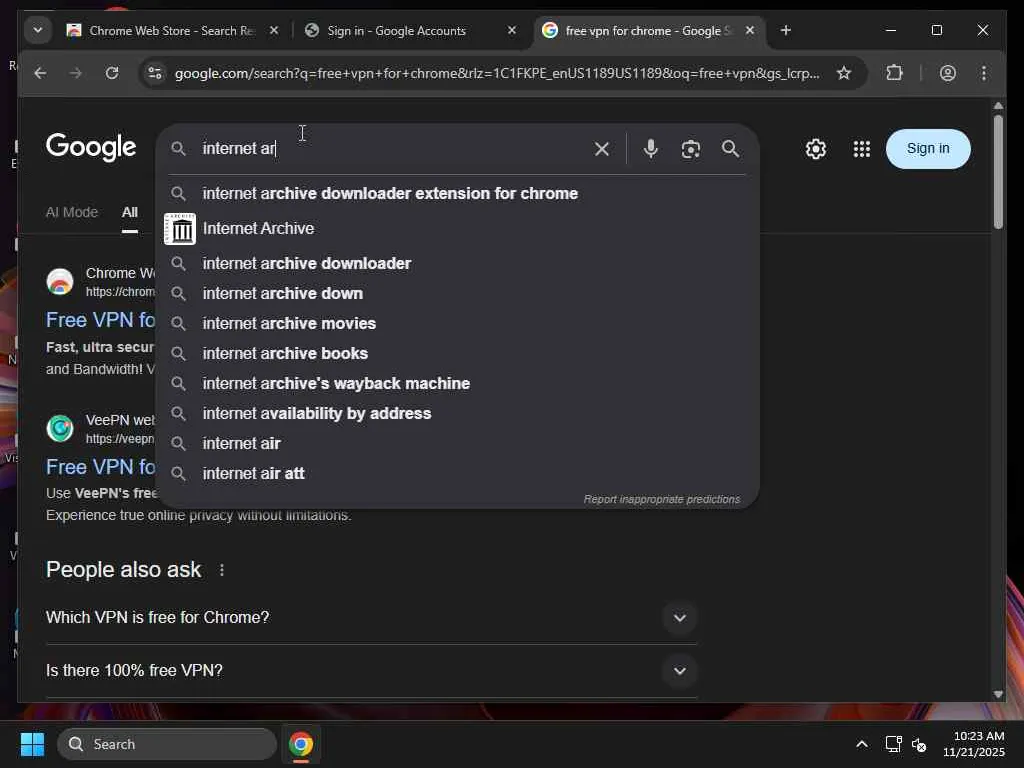Show hidden system tray icons
This screenshot has width=1024, height=768.
(862, 744)
